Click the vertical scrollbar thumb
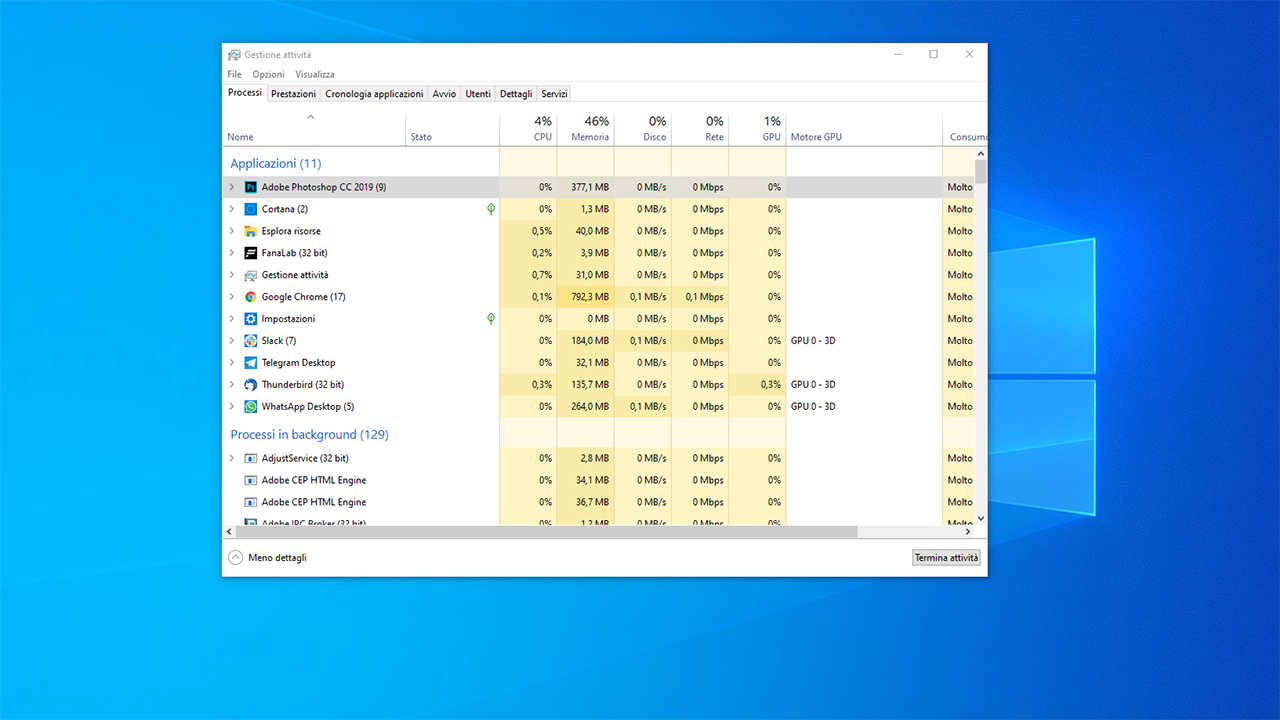The image size is (1280, 720). [981, 171]
